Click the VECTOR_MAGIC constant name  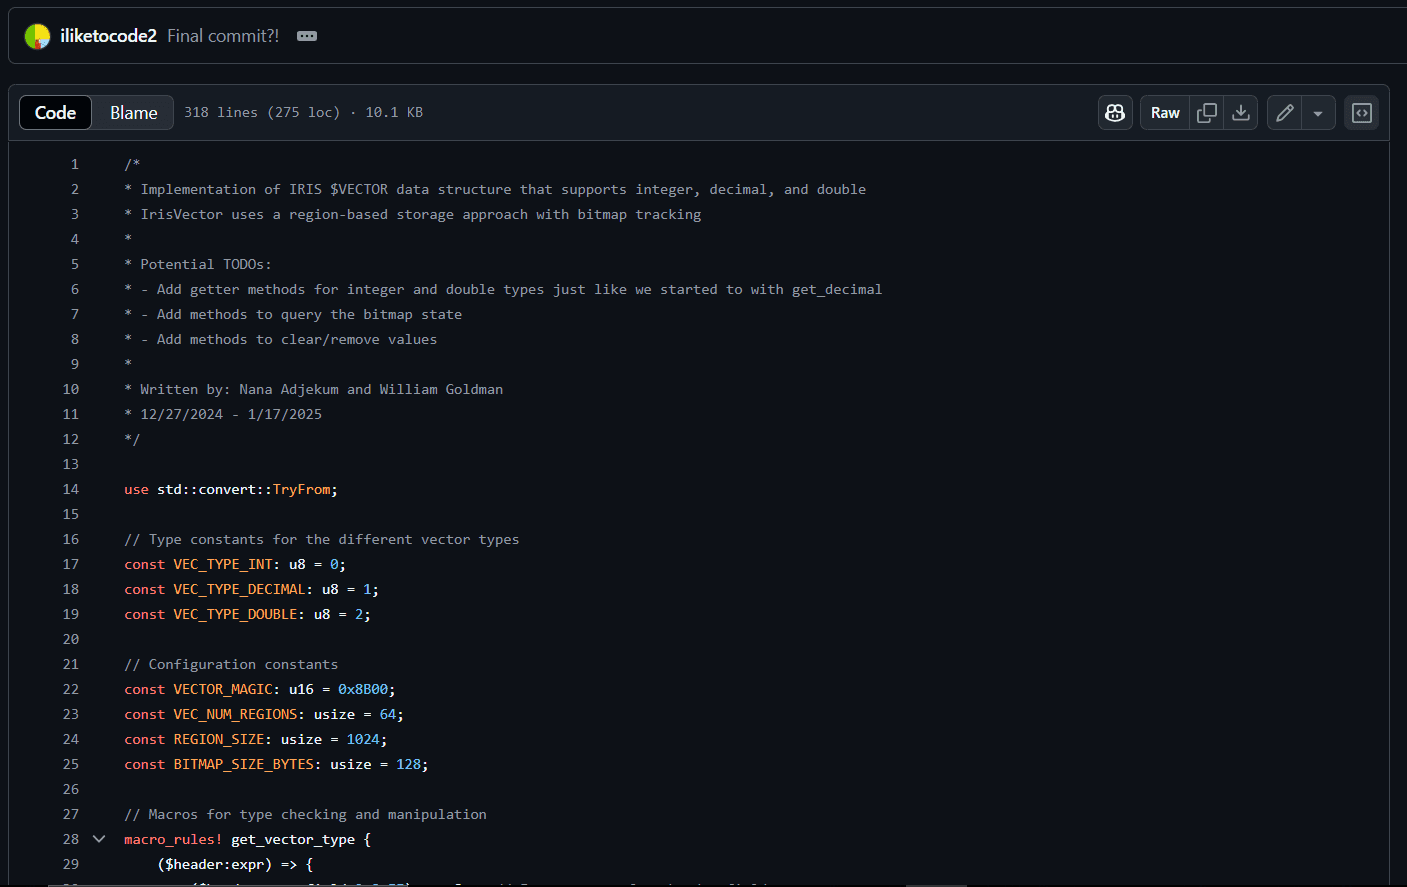(223, 689)
